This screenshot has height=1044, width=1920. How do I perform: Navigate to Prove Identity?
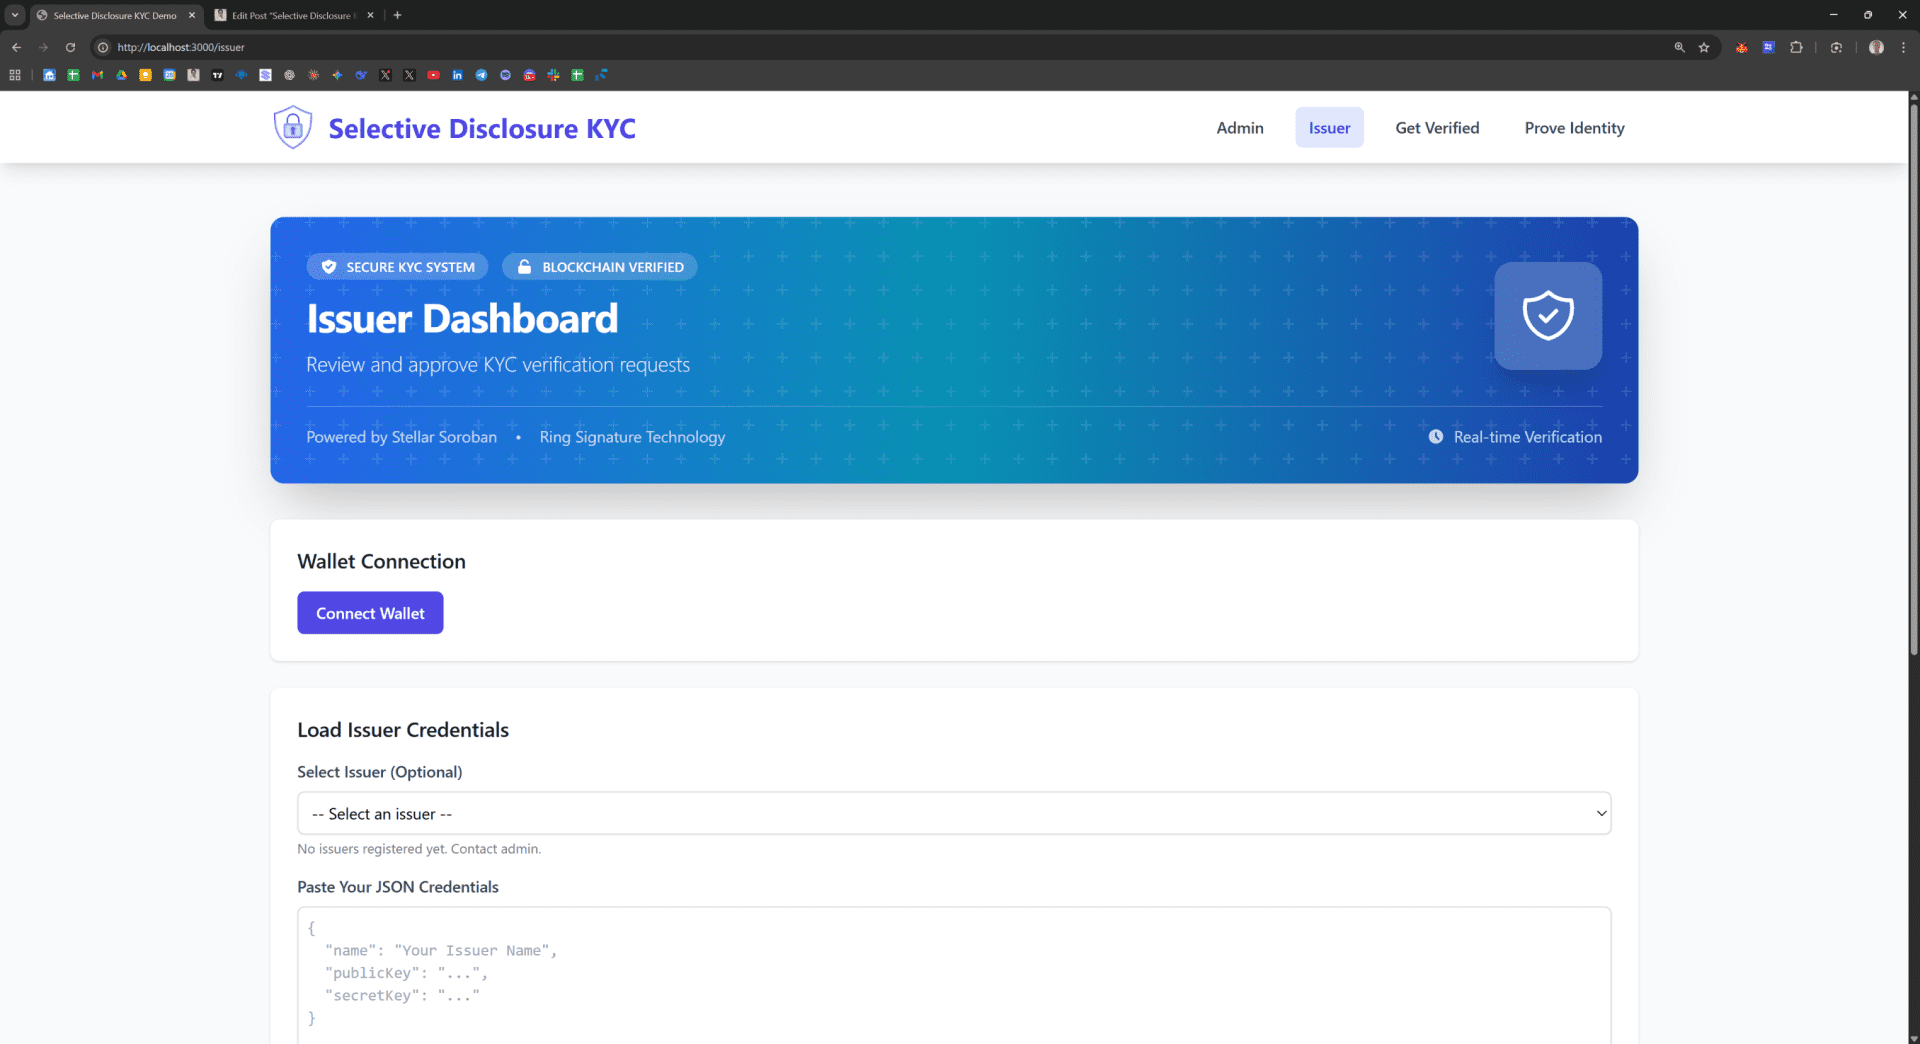(x=1574, y=128)
